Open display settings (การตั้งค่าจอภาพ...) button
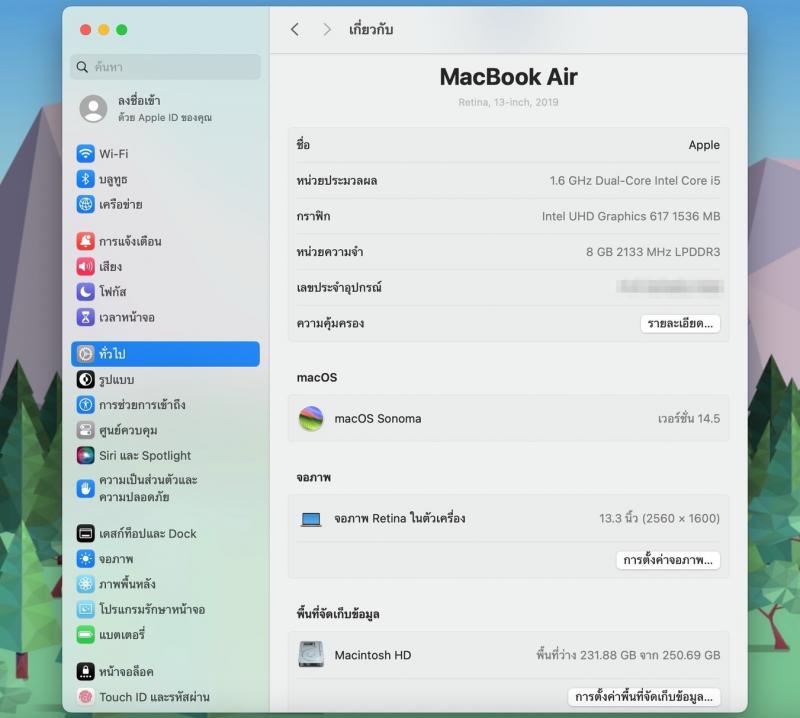Viewport: 800px width, 718px height. coord(668,560)
